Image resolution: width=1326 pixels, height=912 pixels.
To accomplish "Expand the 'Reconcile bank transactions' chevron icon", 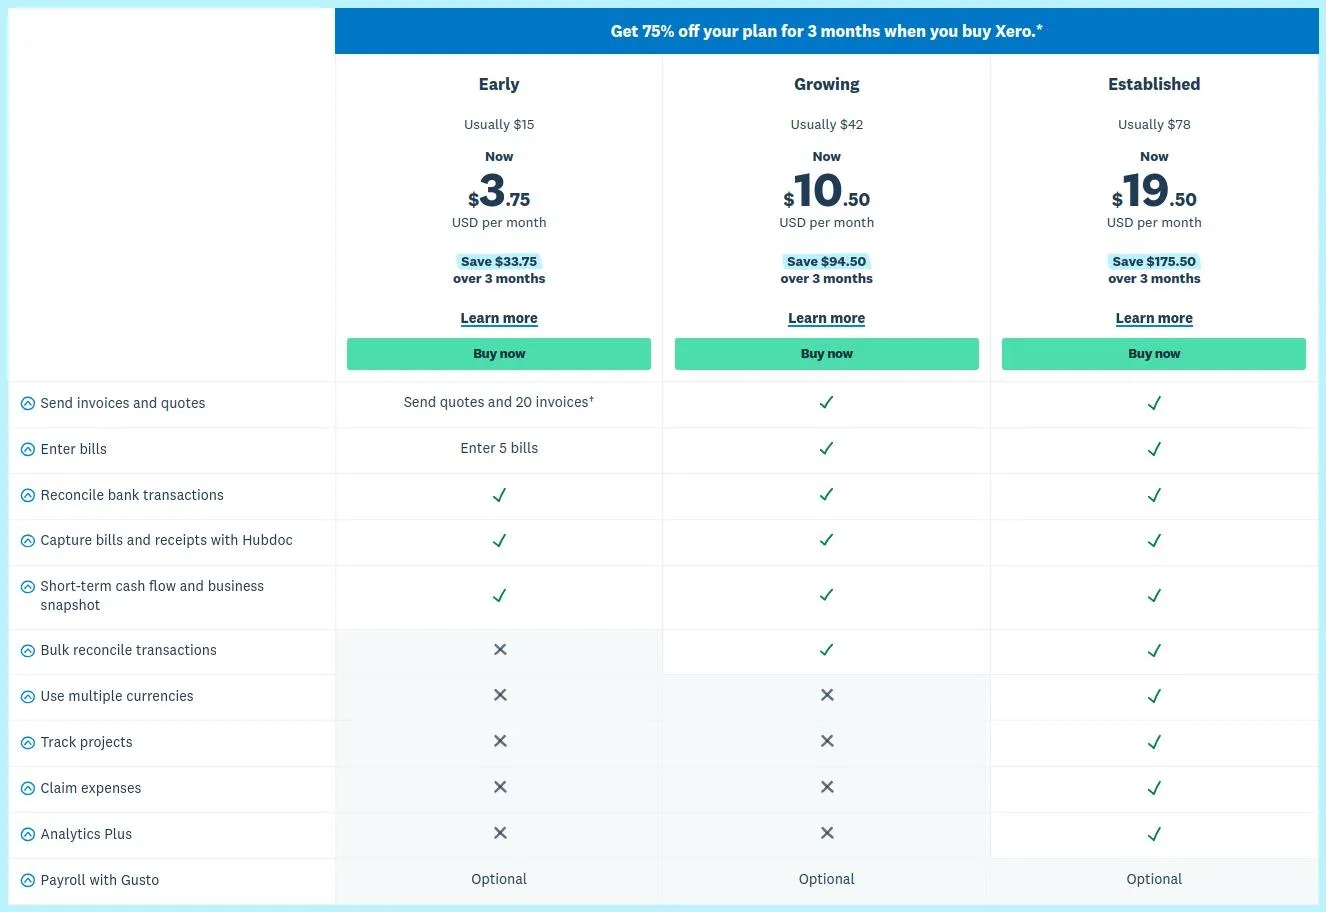I will click(x=28, y=496).
